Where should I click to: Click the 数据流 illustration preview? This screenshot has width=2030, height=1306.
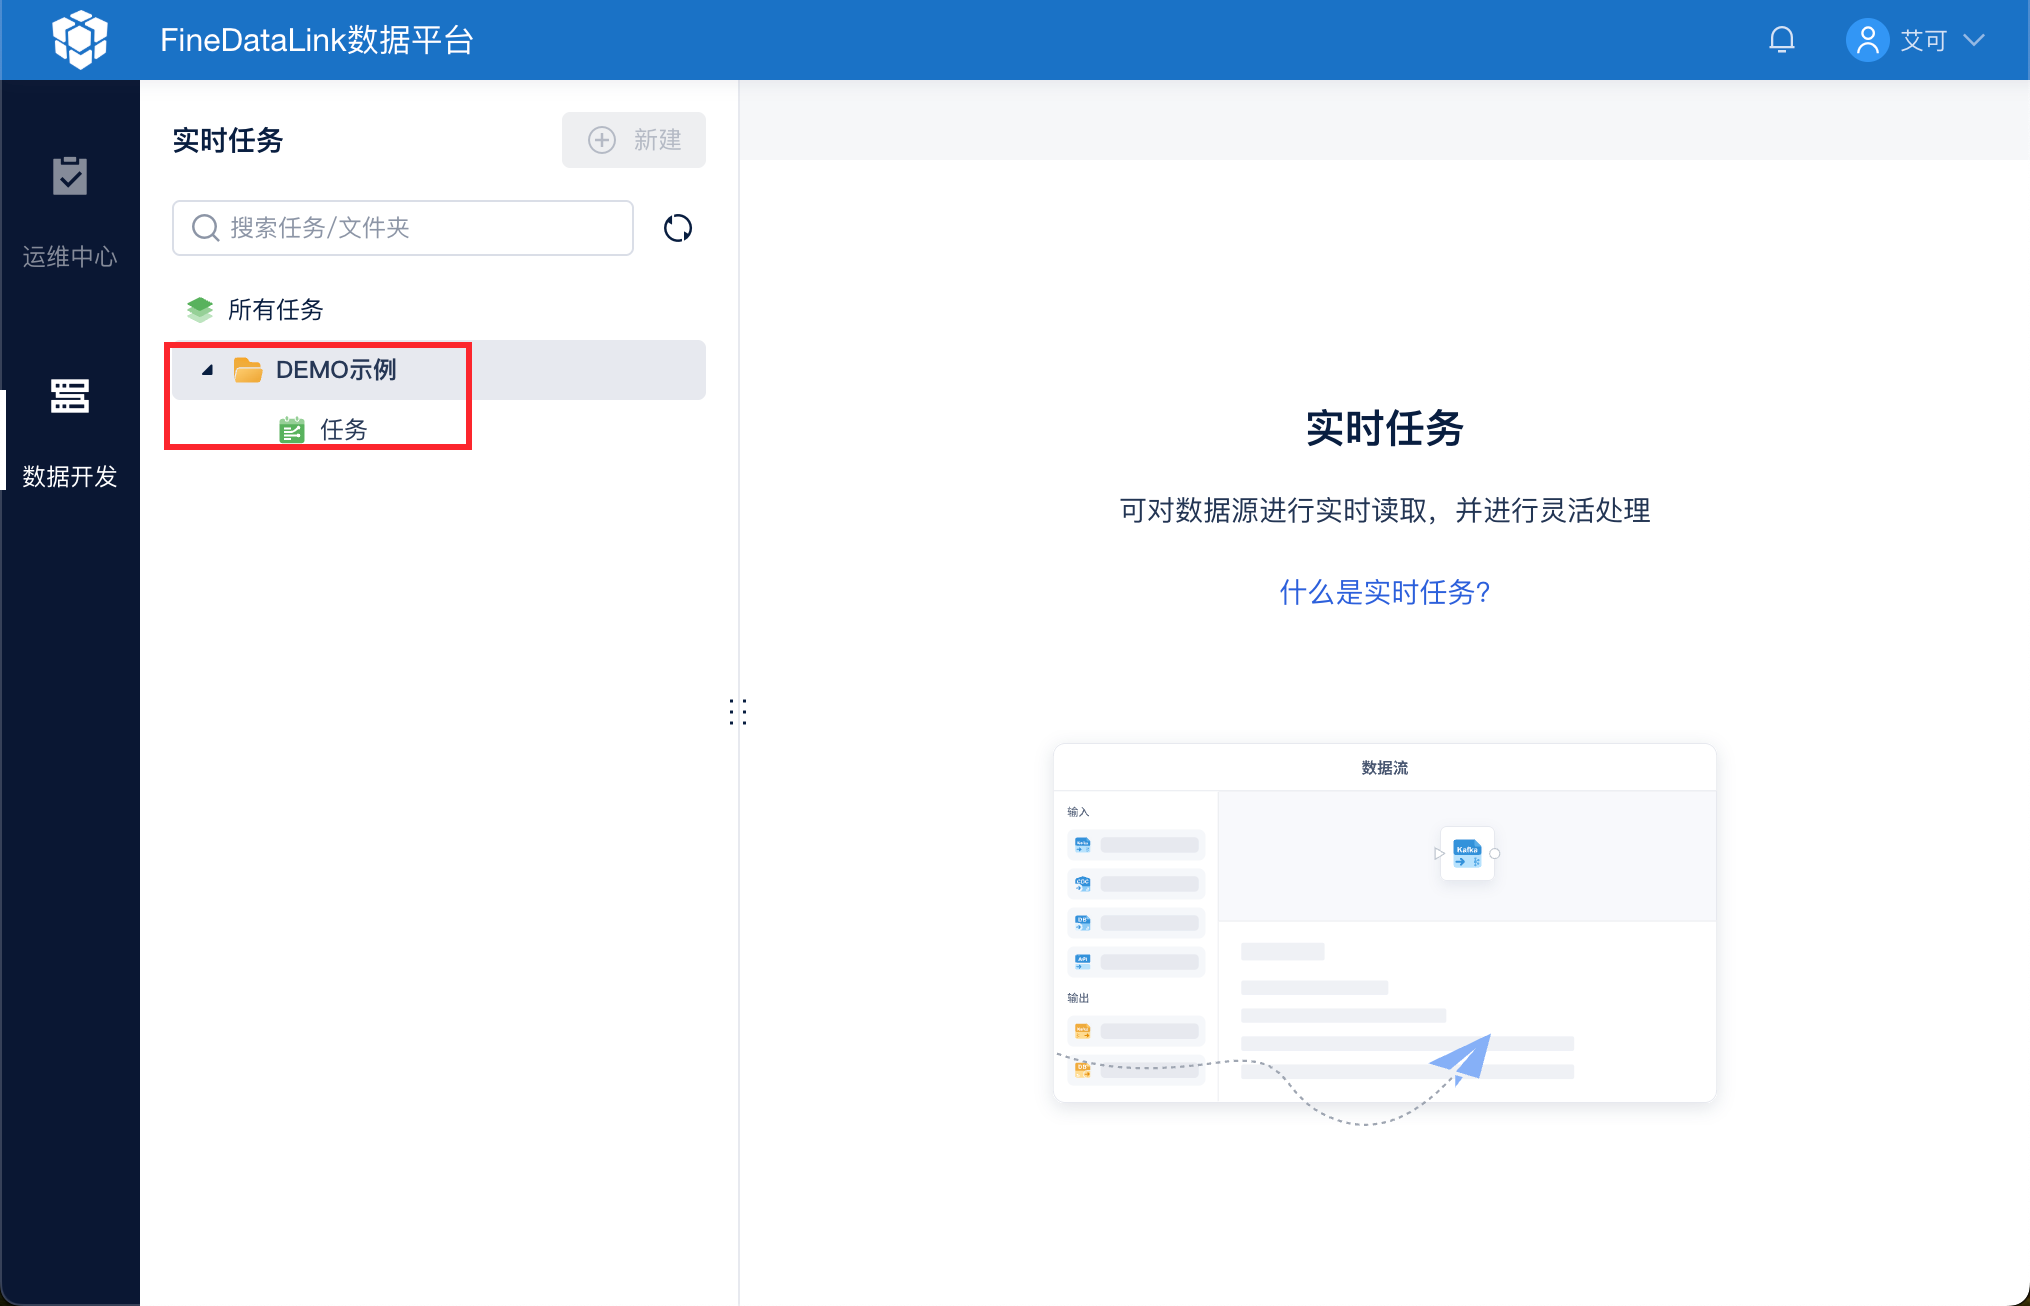pyautogui.click(x=1385, y=923)
